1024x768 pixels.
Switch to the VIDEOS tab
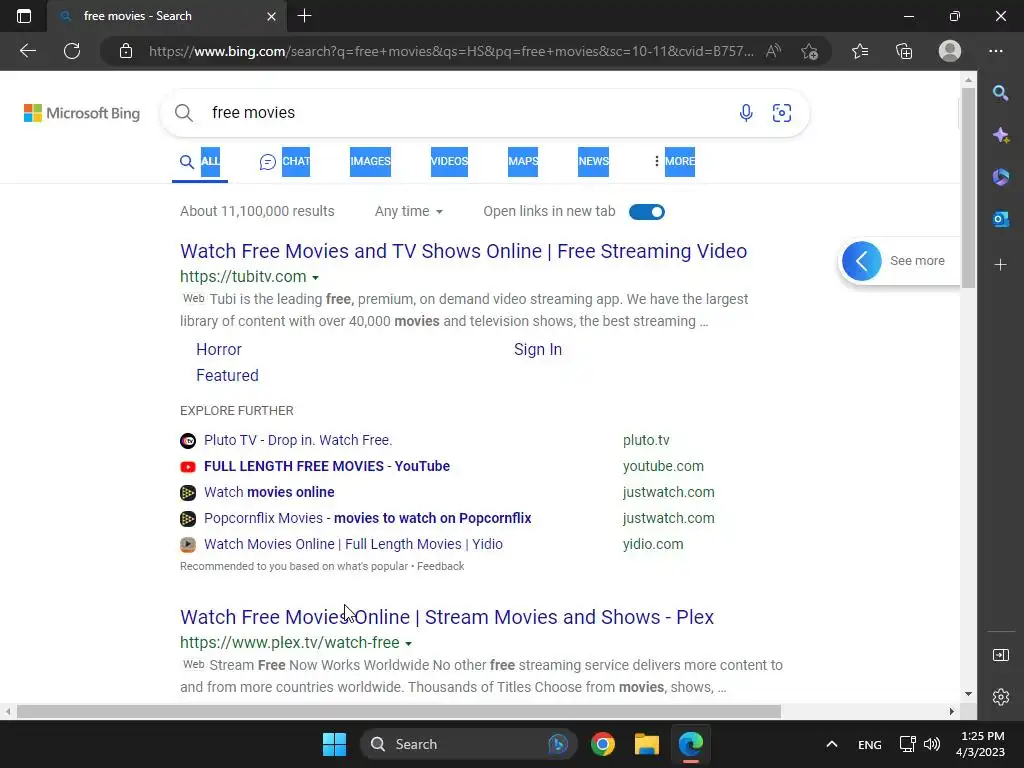pos(449,161)
